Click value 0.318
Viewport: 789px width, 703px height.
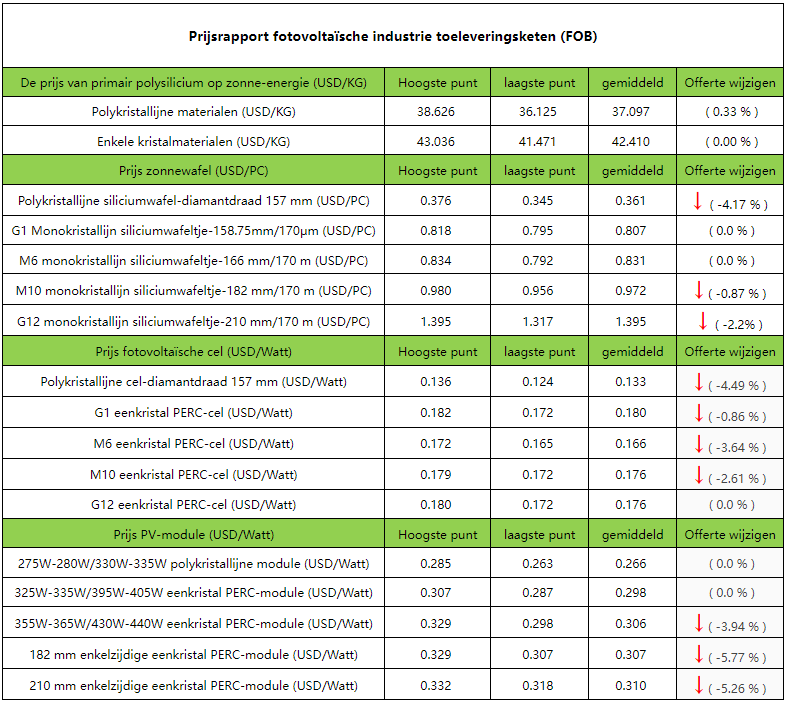coord(538,686)
